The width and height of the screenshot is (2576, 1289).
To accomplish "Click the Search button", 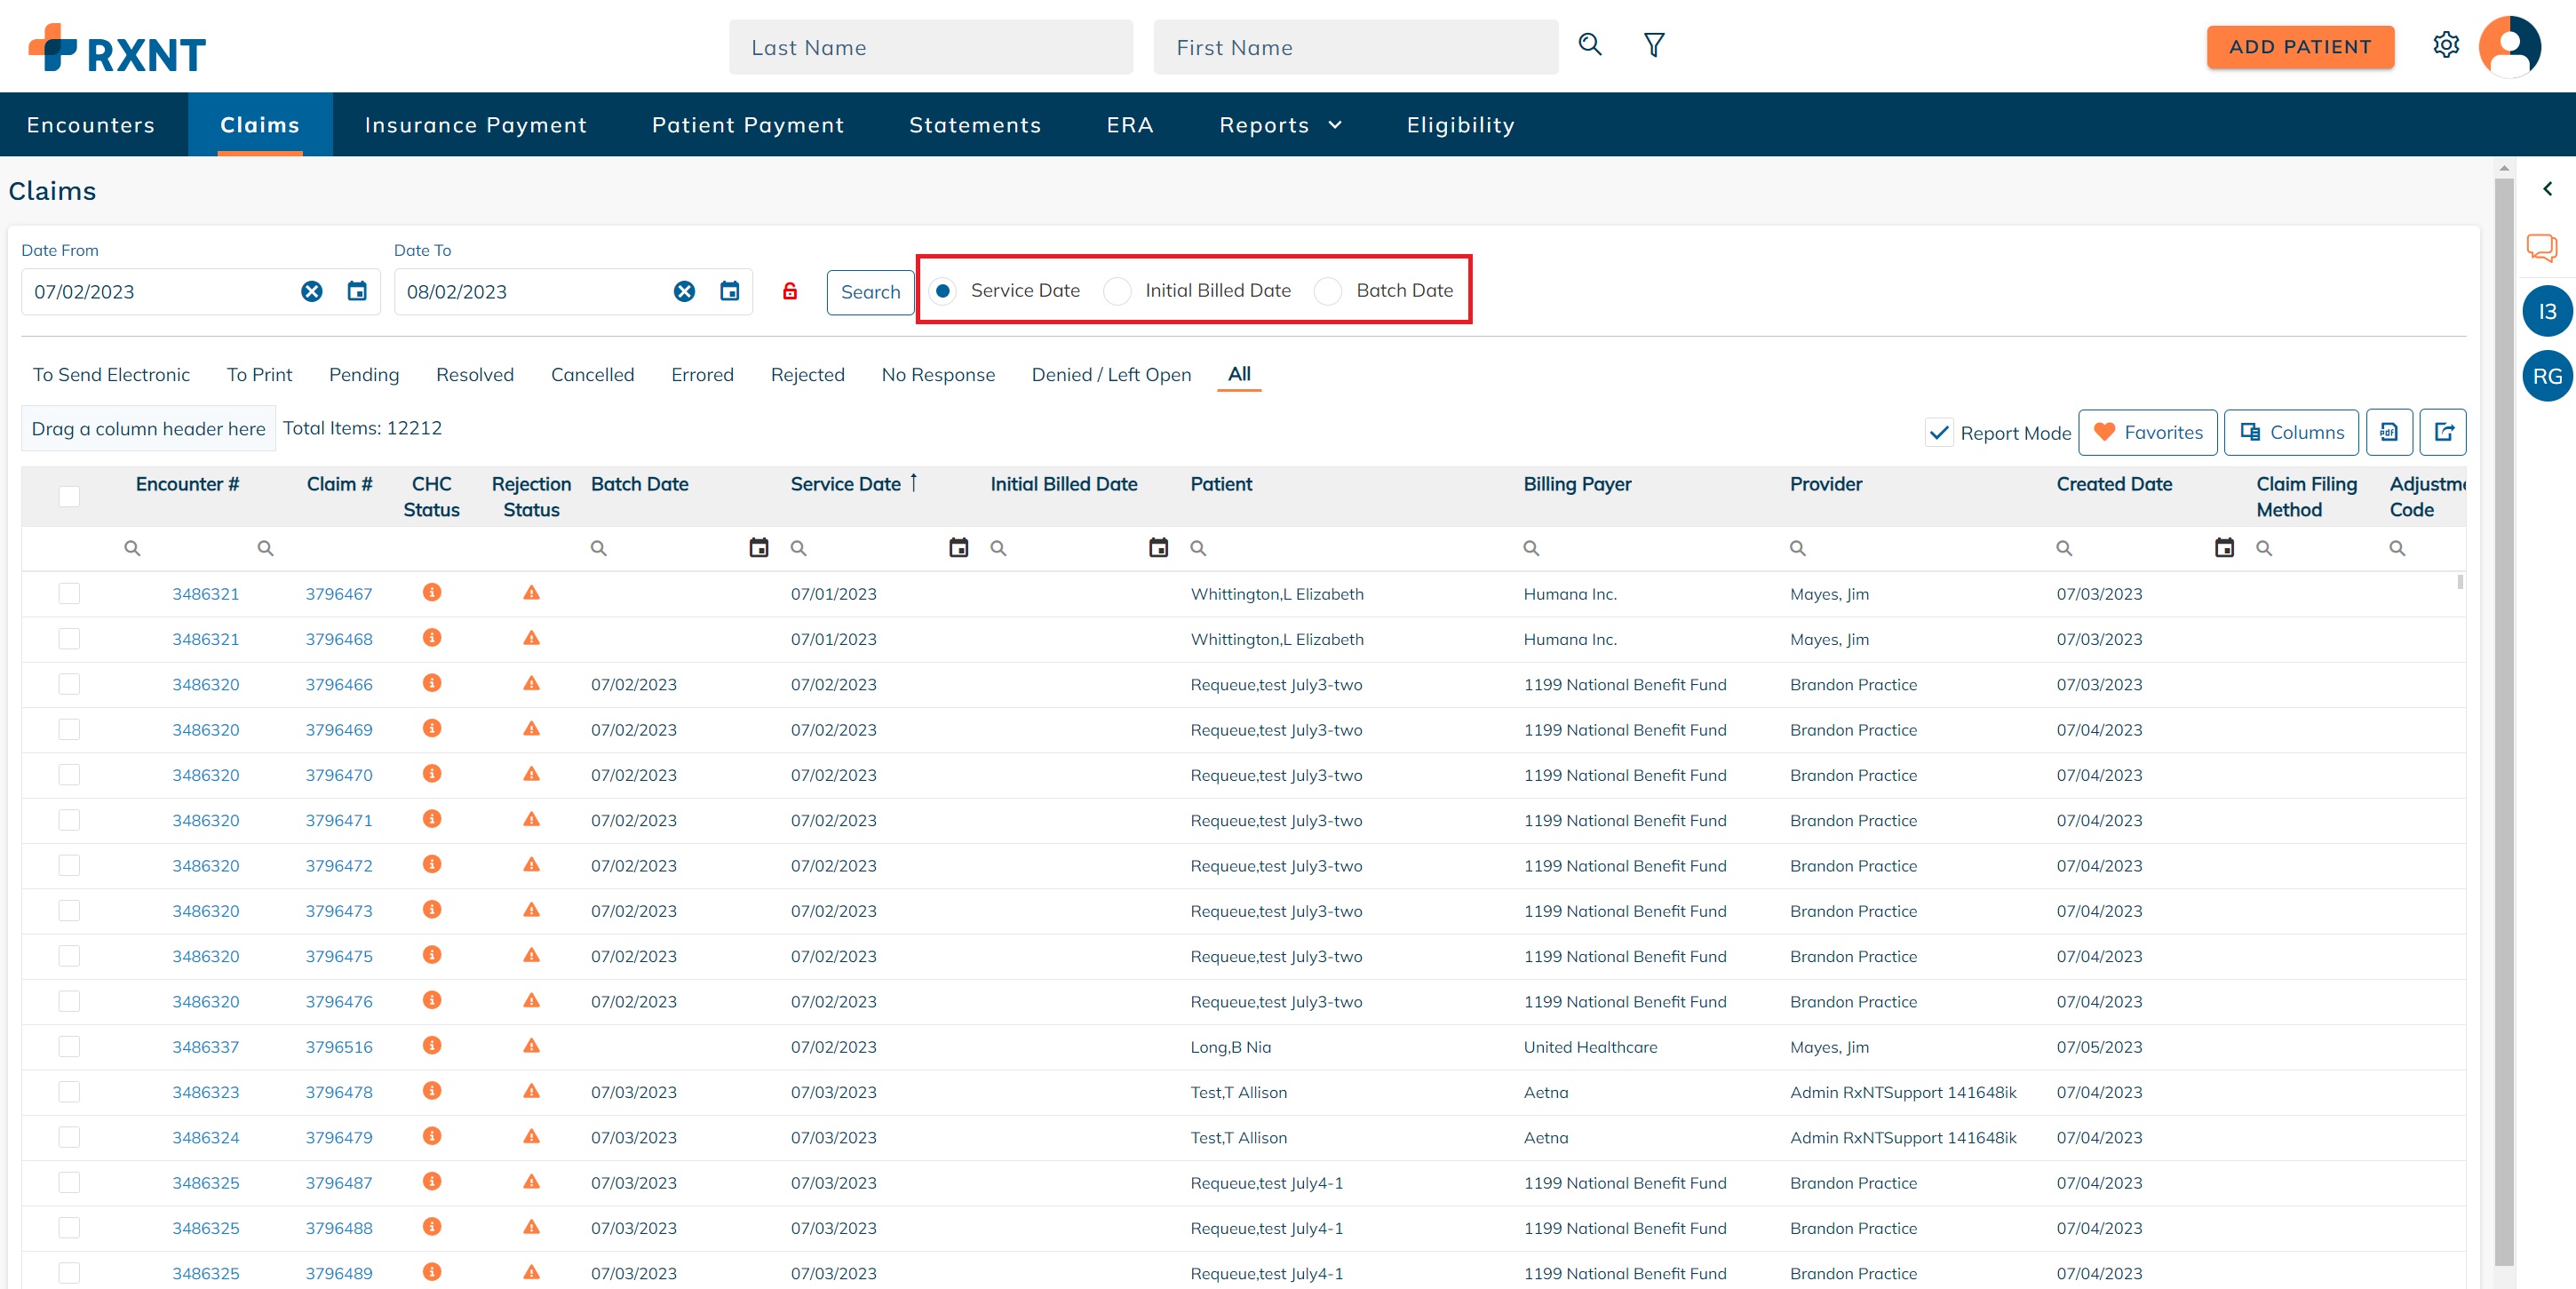I will (870, 292).
